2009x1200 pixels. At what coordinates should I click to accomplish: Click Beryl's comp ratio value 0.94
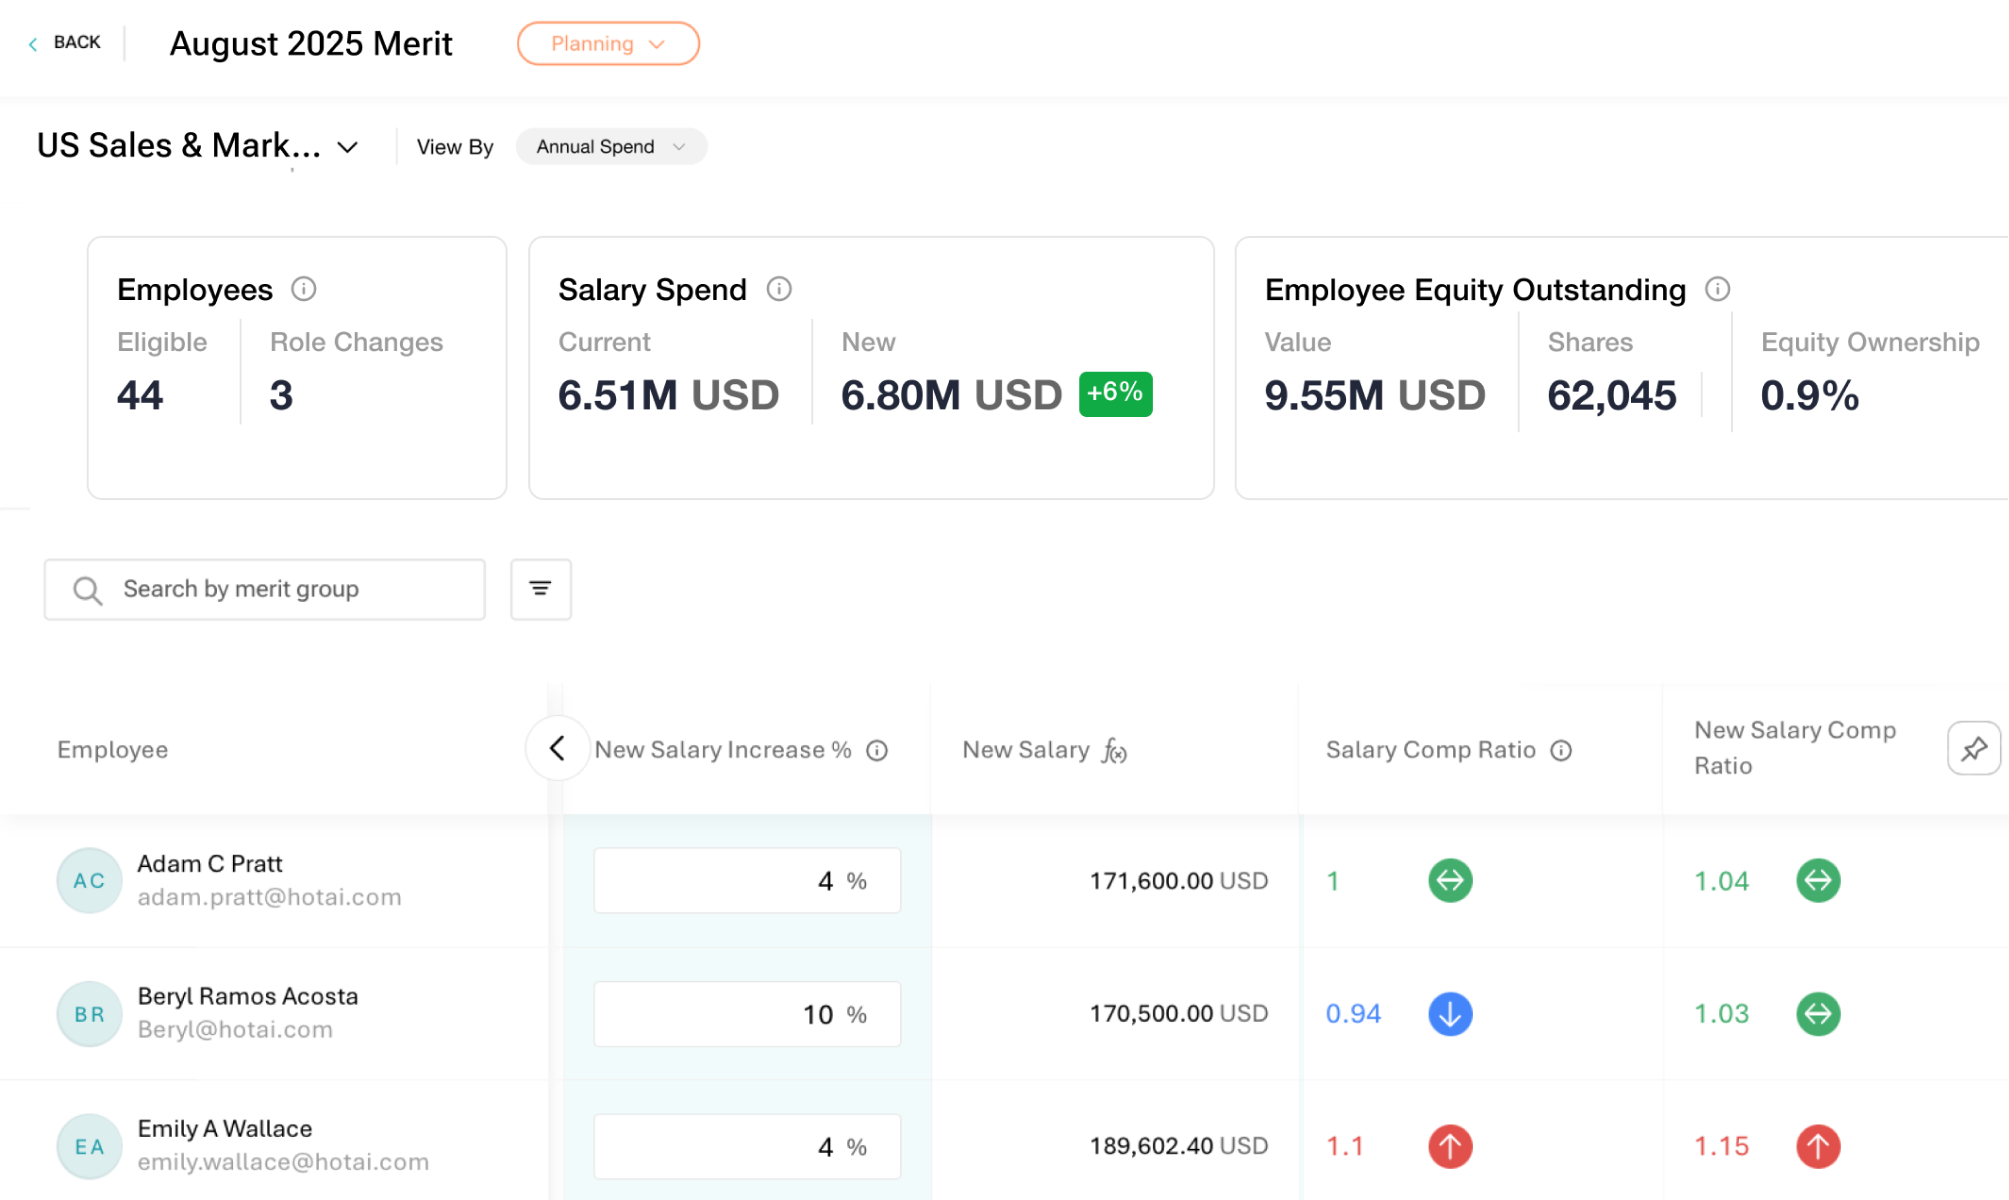coord(1353,1014)
